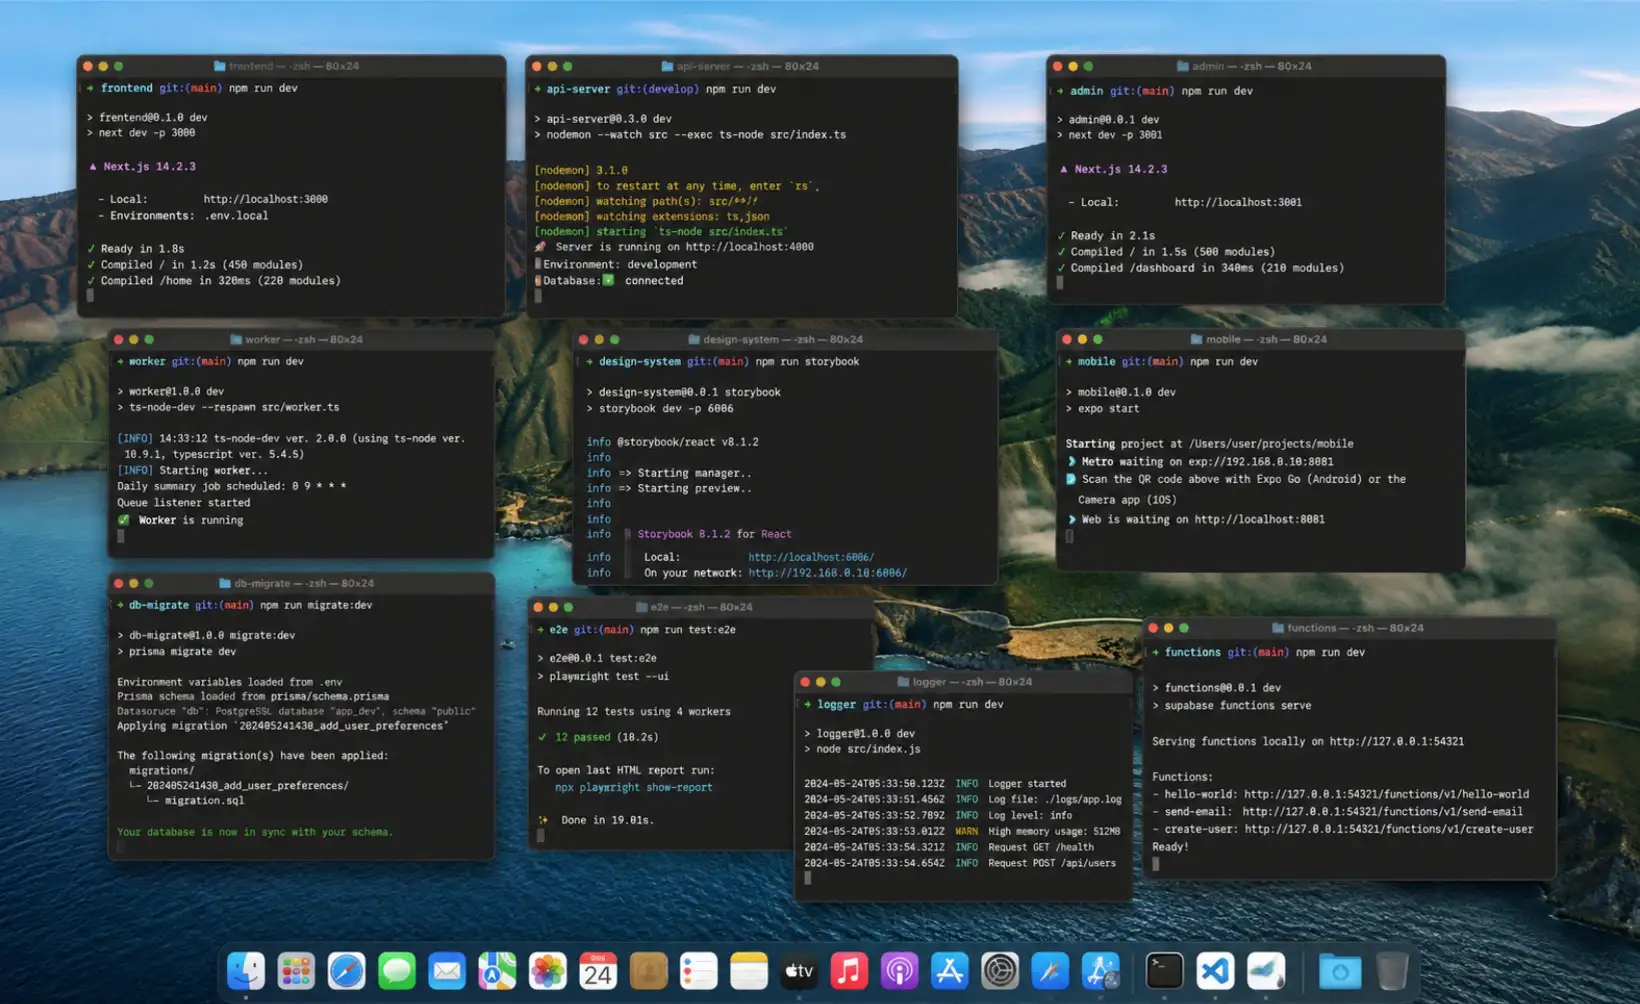Open the Downloads folder in the dock
1640x1004 pixels.
point(1340,971)
